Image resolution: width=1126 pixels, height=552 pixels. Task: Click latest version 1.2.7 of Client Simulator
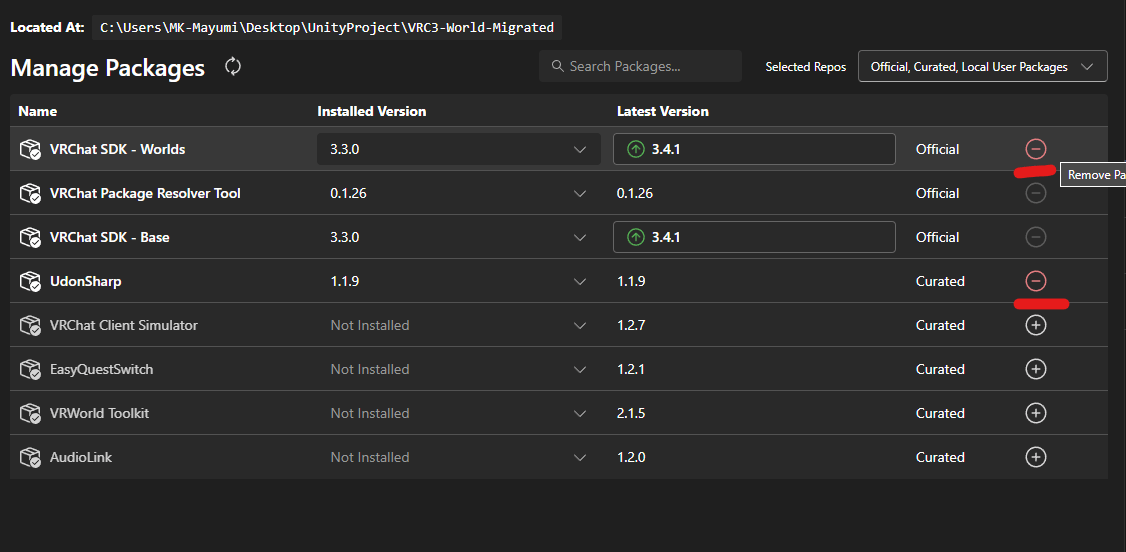pyautogui.click(x=631, y=325)
